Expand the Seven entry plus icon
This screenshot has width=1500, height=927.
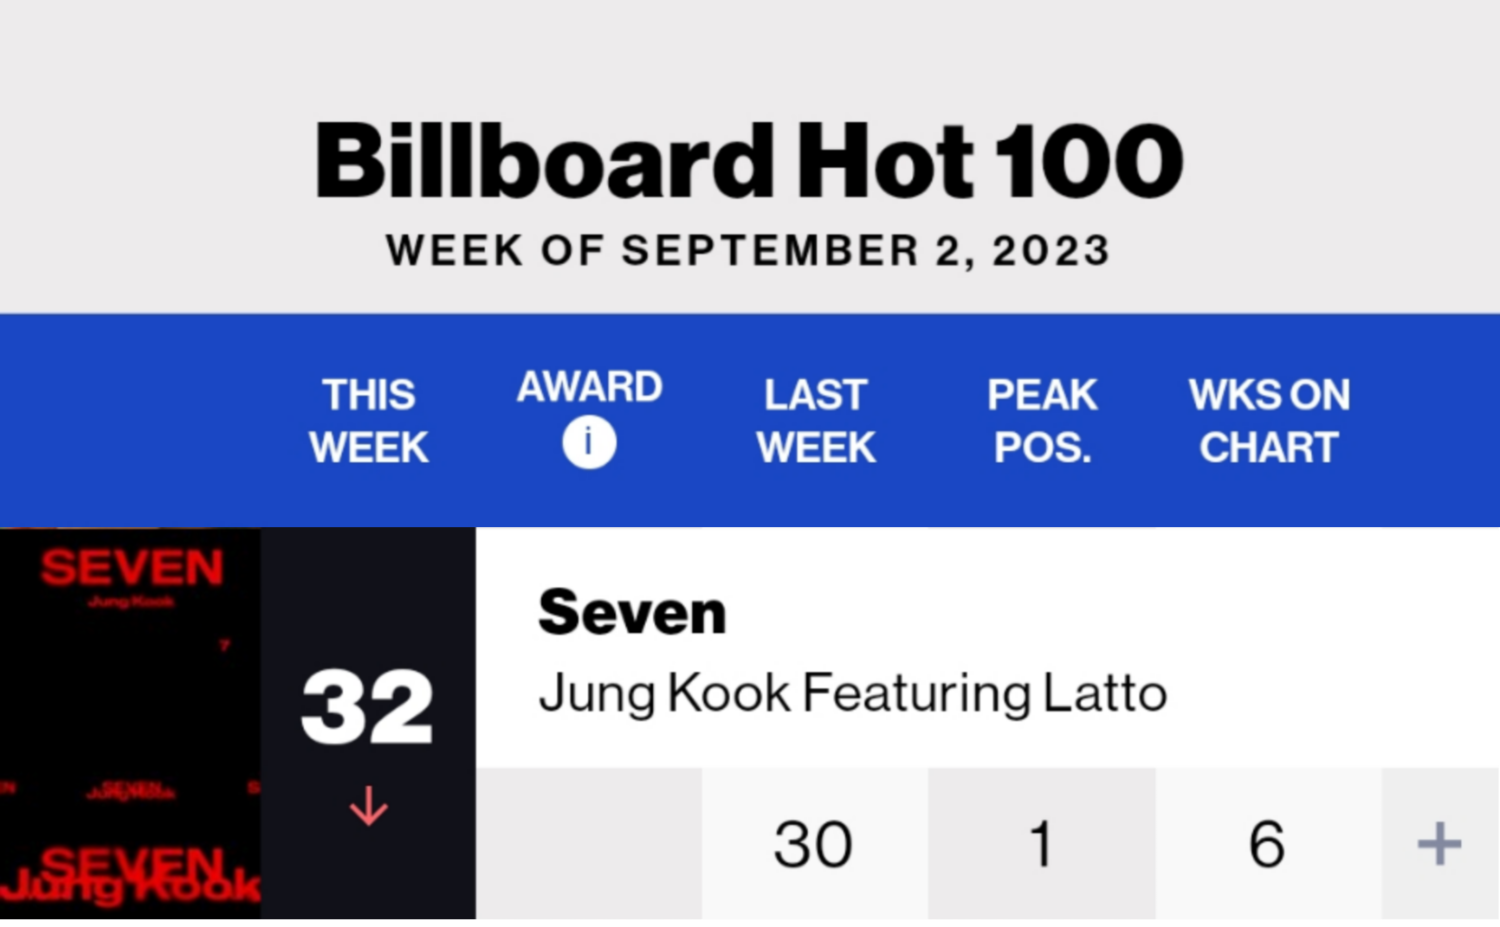1439,843
